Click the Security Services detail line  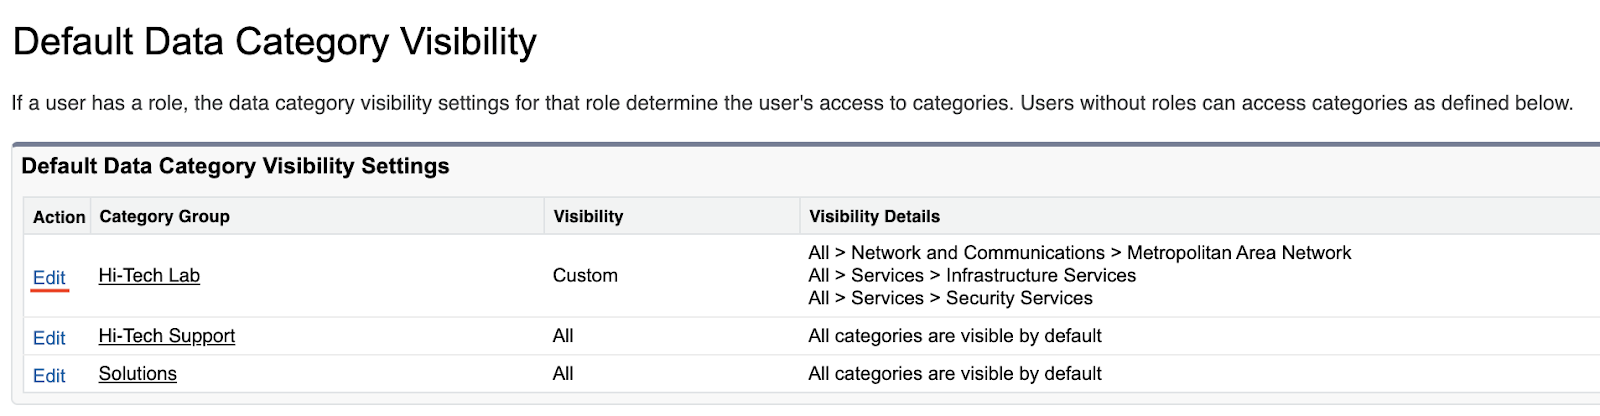950,298
